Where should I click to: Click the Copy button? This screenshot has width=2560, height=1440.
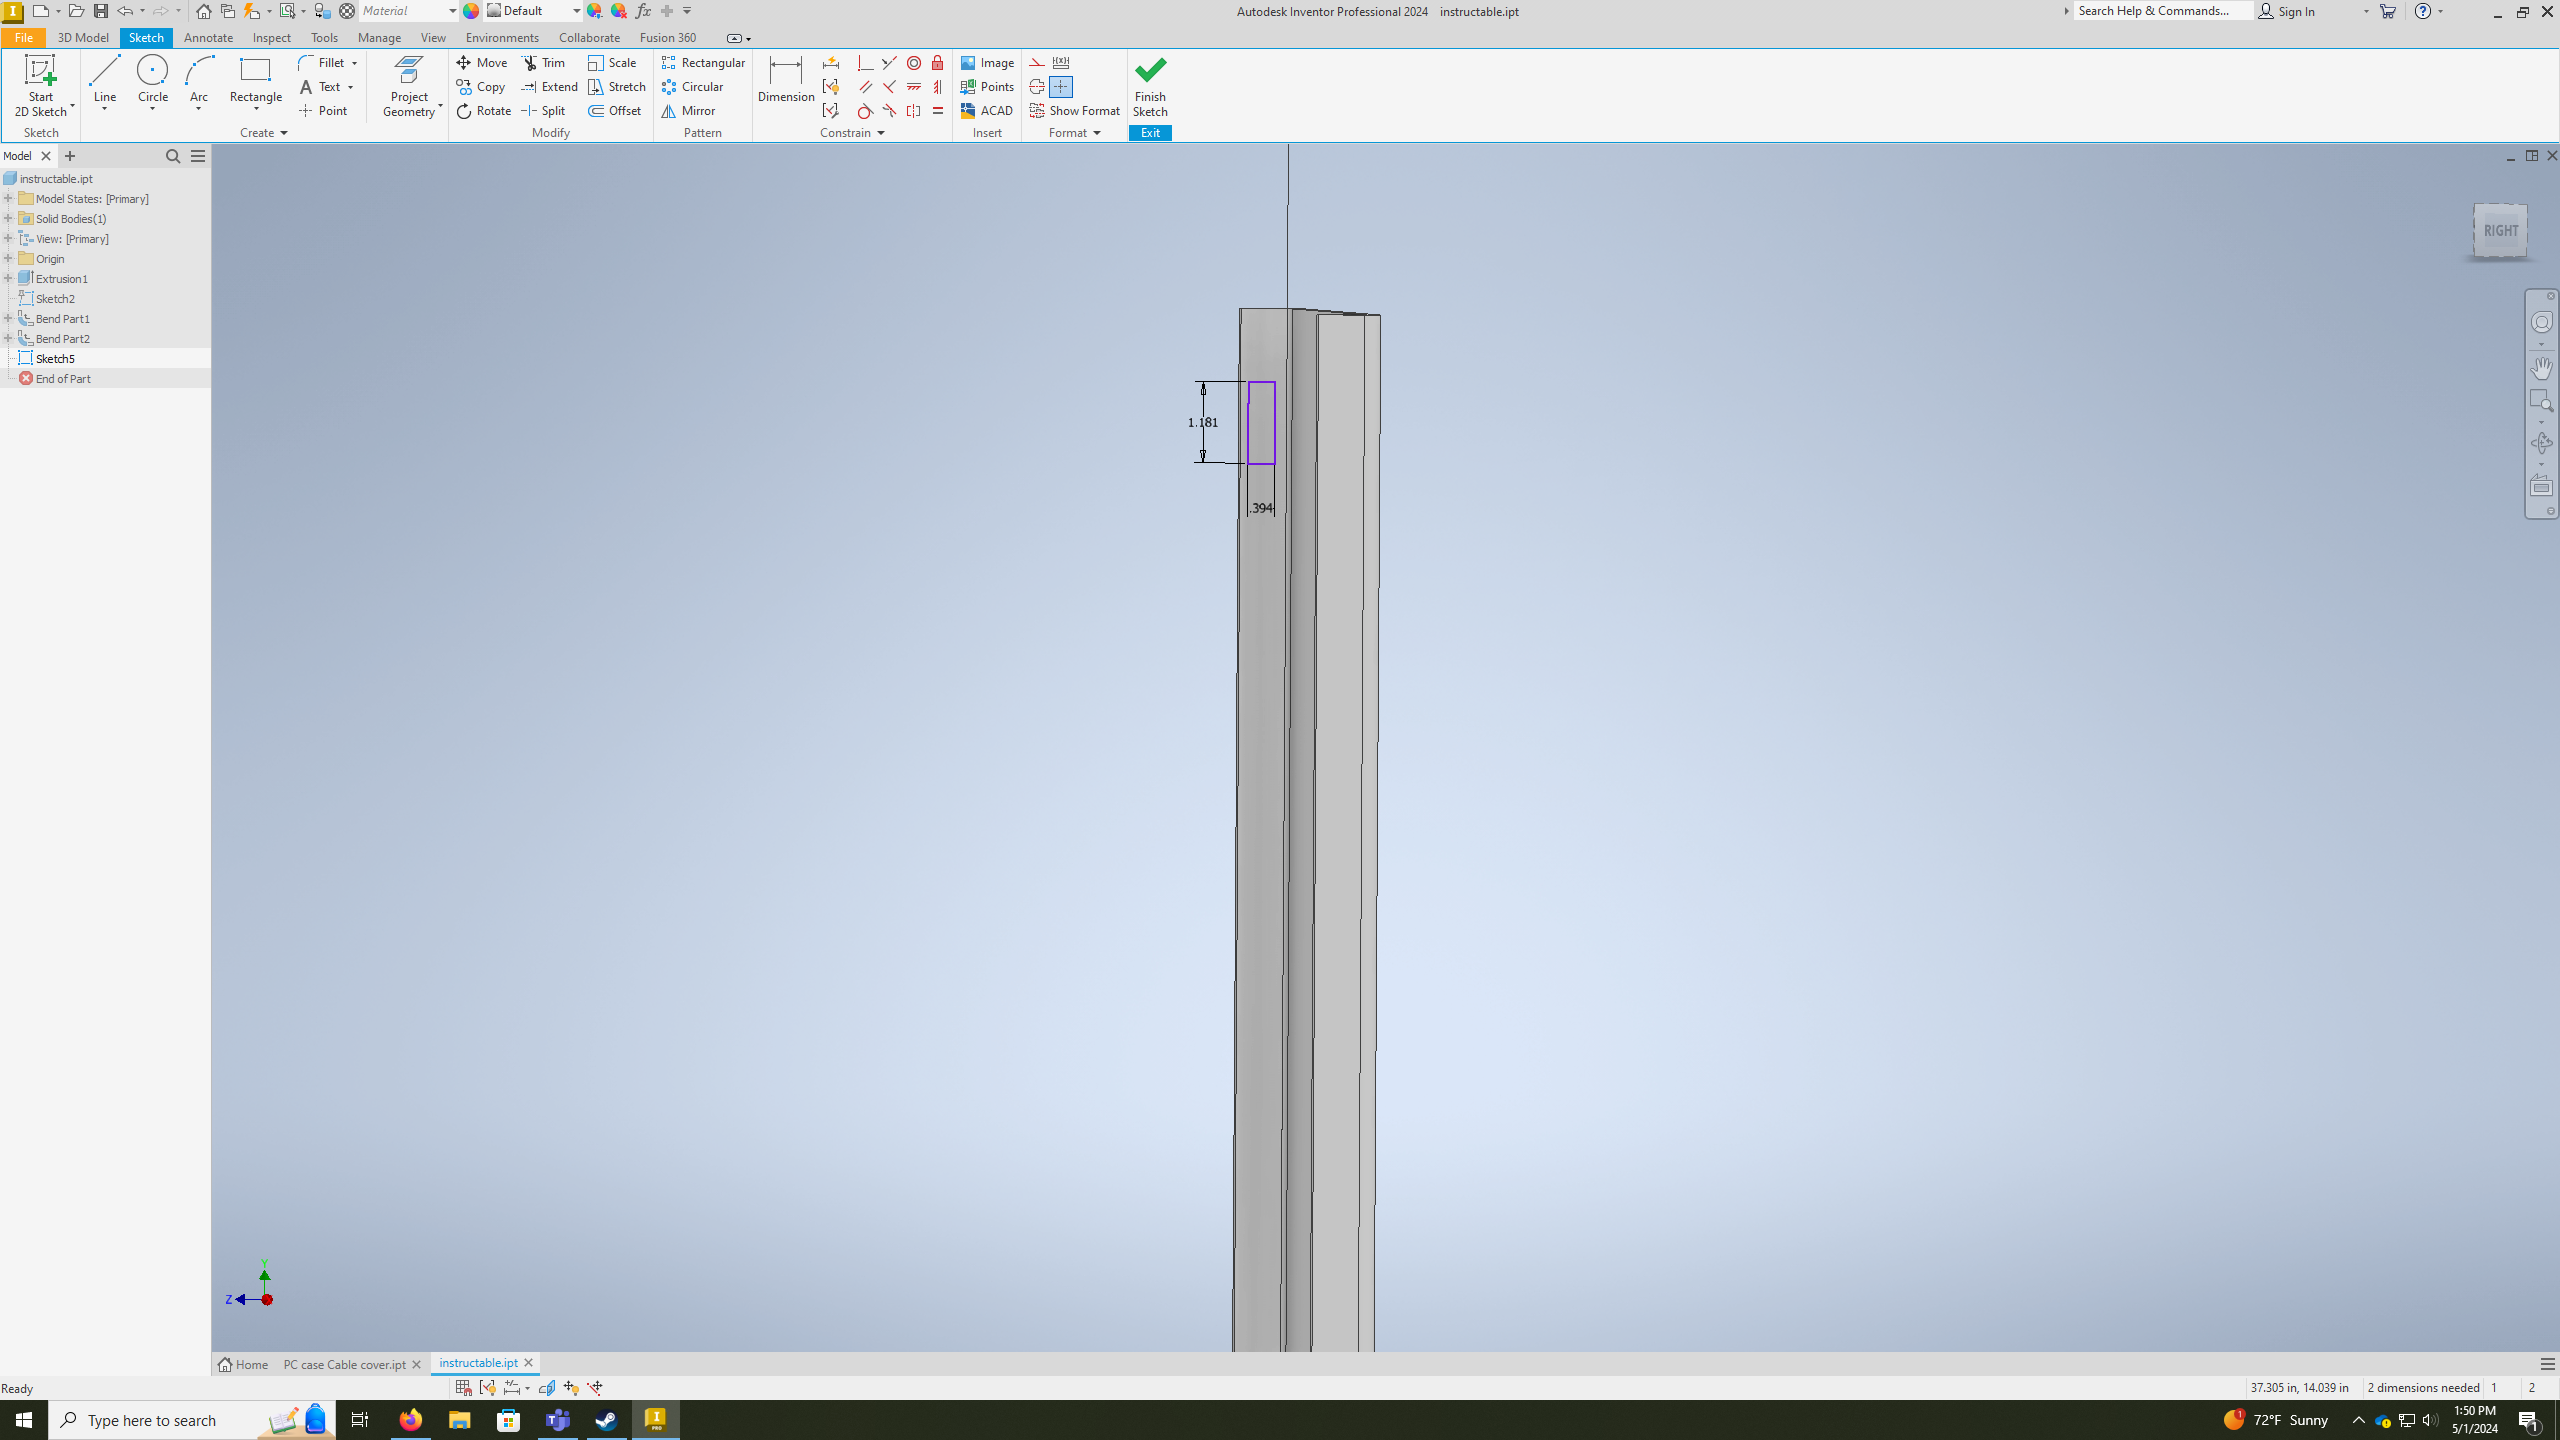pyautogui.click(x=481, y=86)
